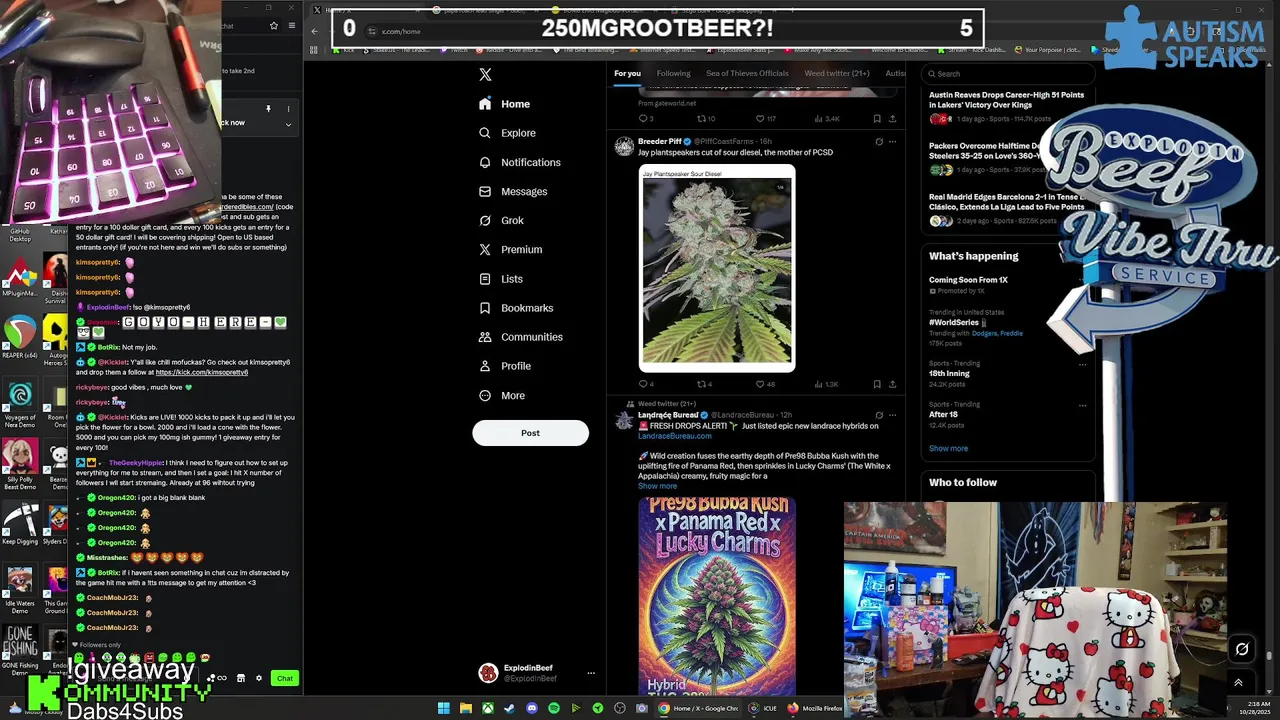This screenshot has height=720, width=1280.
Task: Open Grok in X sidebar
Action: (x=501, y=220)
